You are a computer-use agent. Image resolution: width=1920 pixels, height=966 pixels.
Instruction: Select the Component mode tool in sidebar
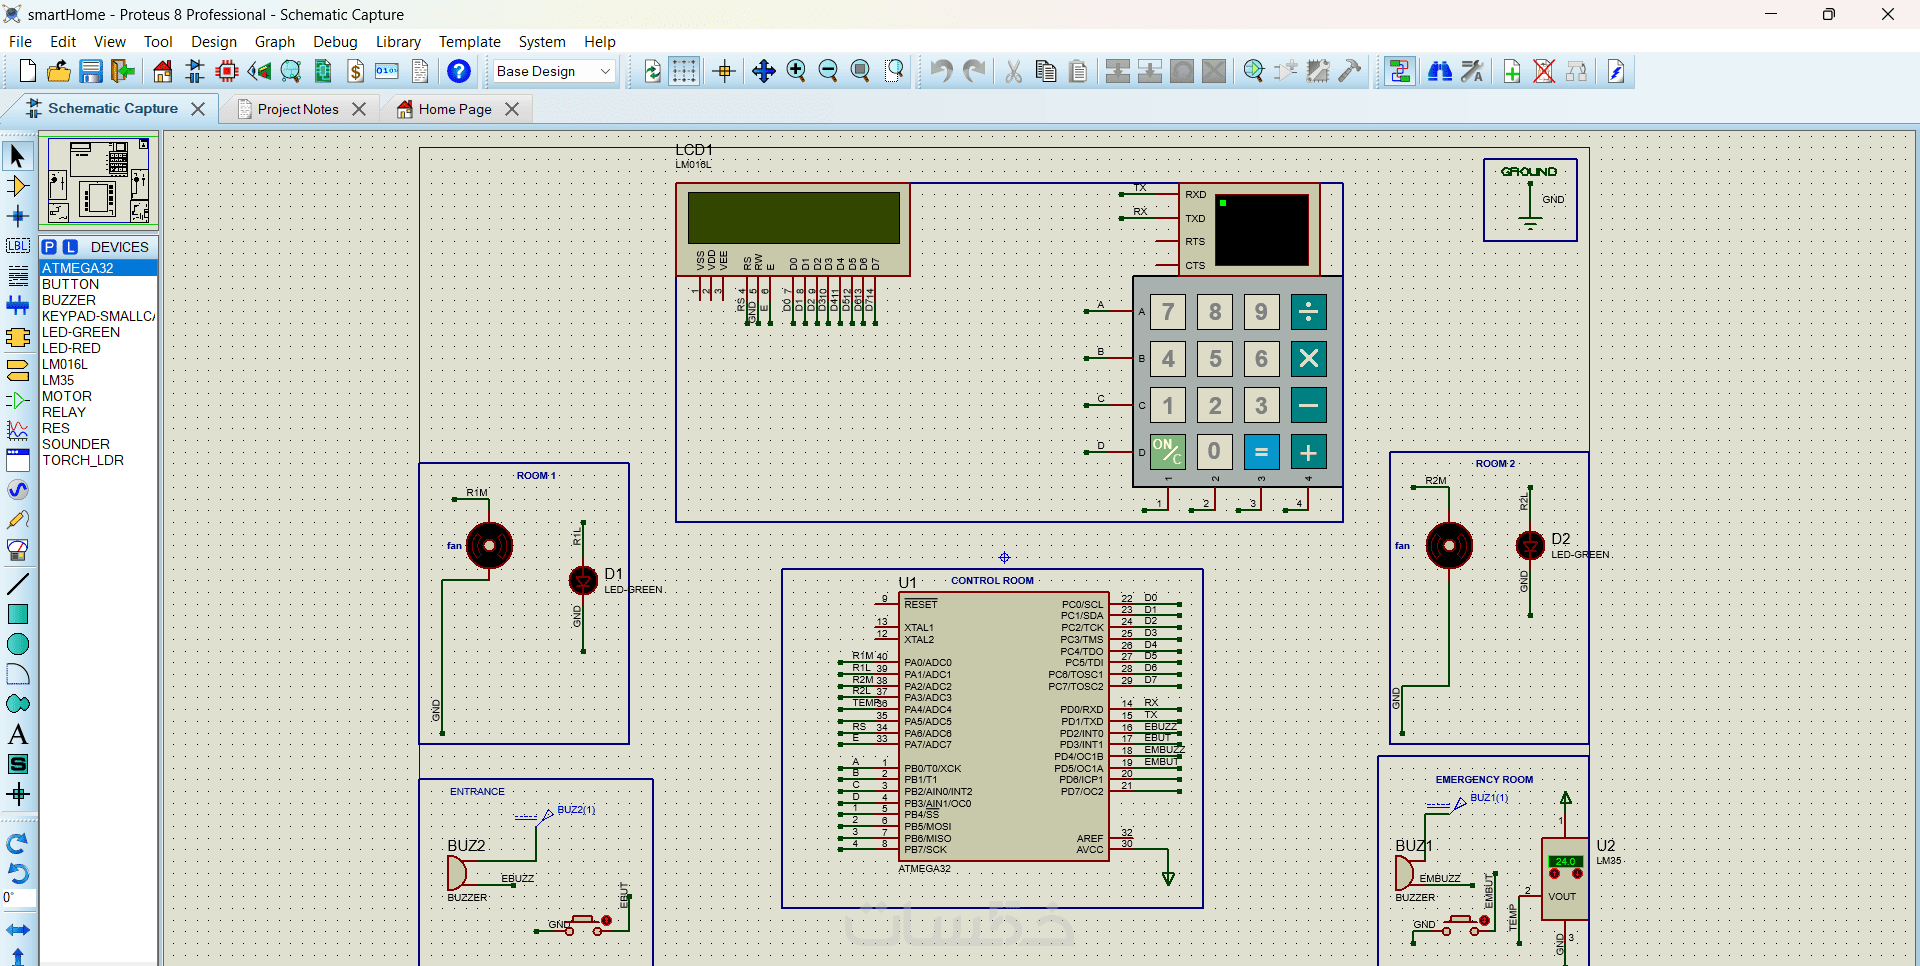click(17, 186)
